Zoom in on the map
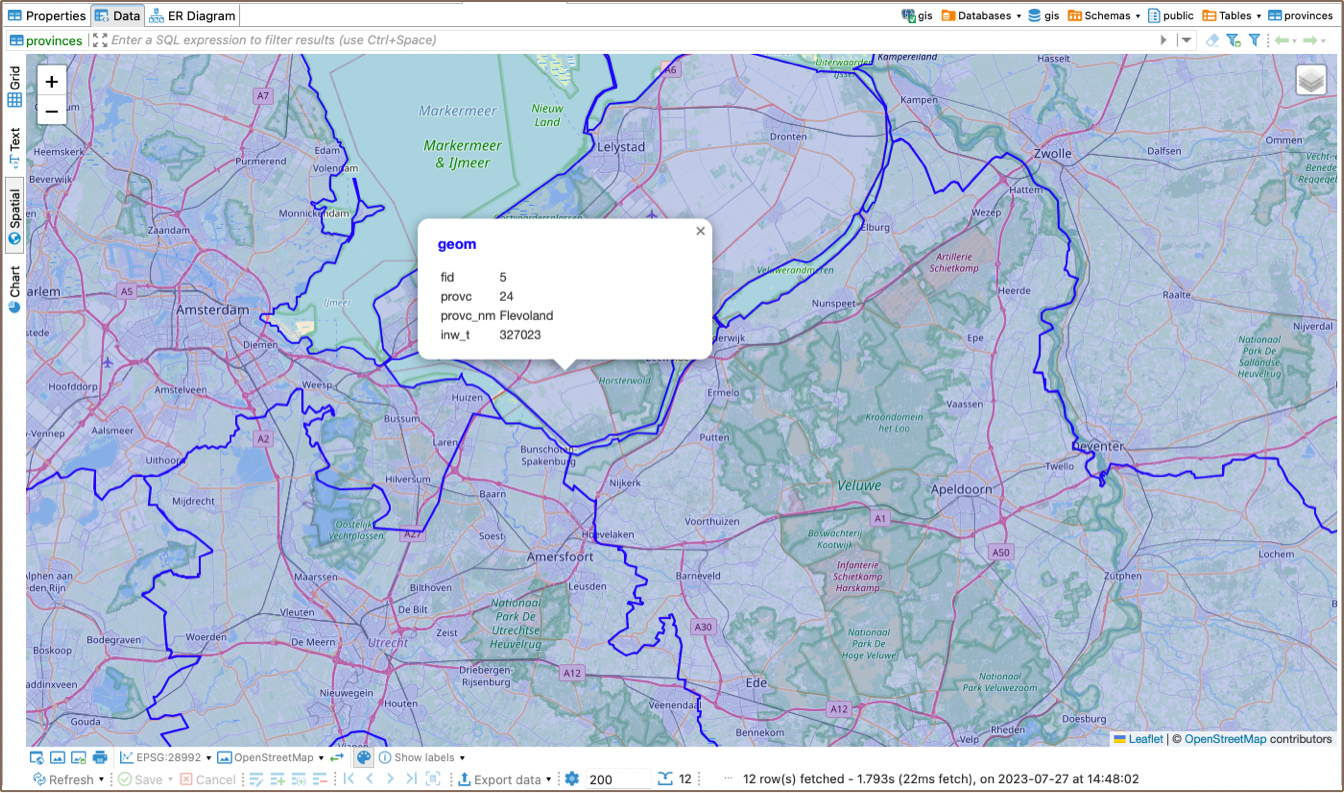The width and height of the screenshot is (1344, 793). 52,82
